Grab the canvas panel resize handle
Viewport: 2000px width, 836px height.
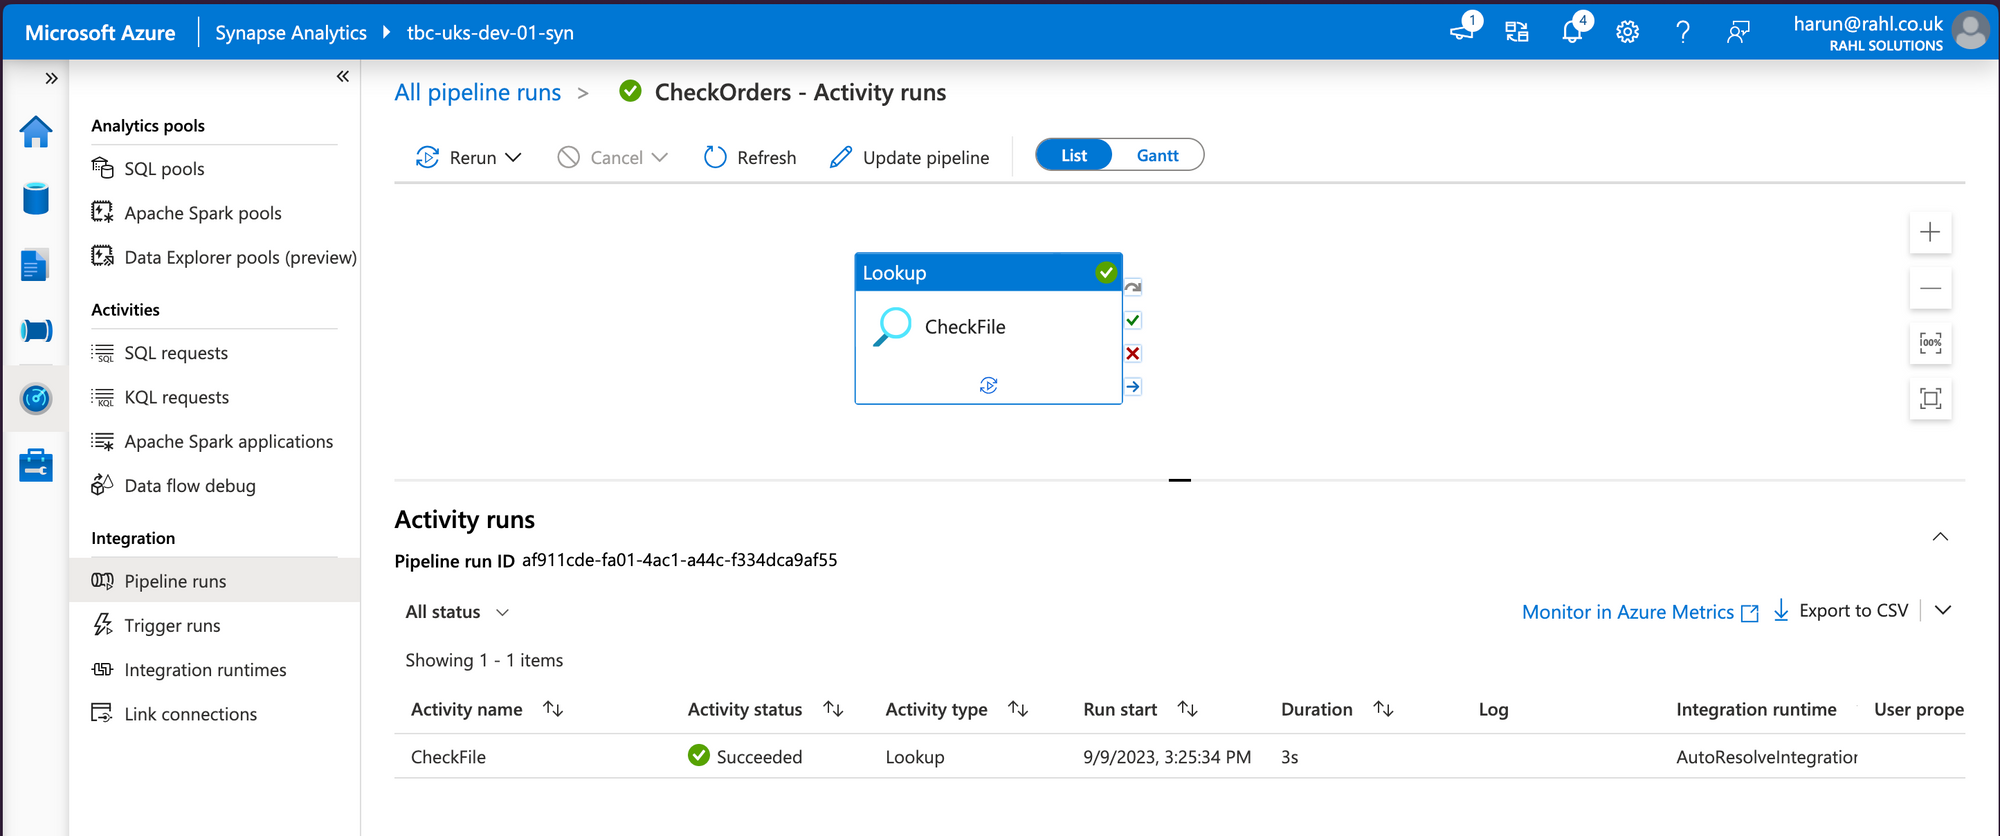tap(1180, 480)
